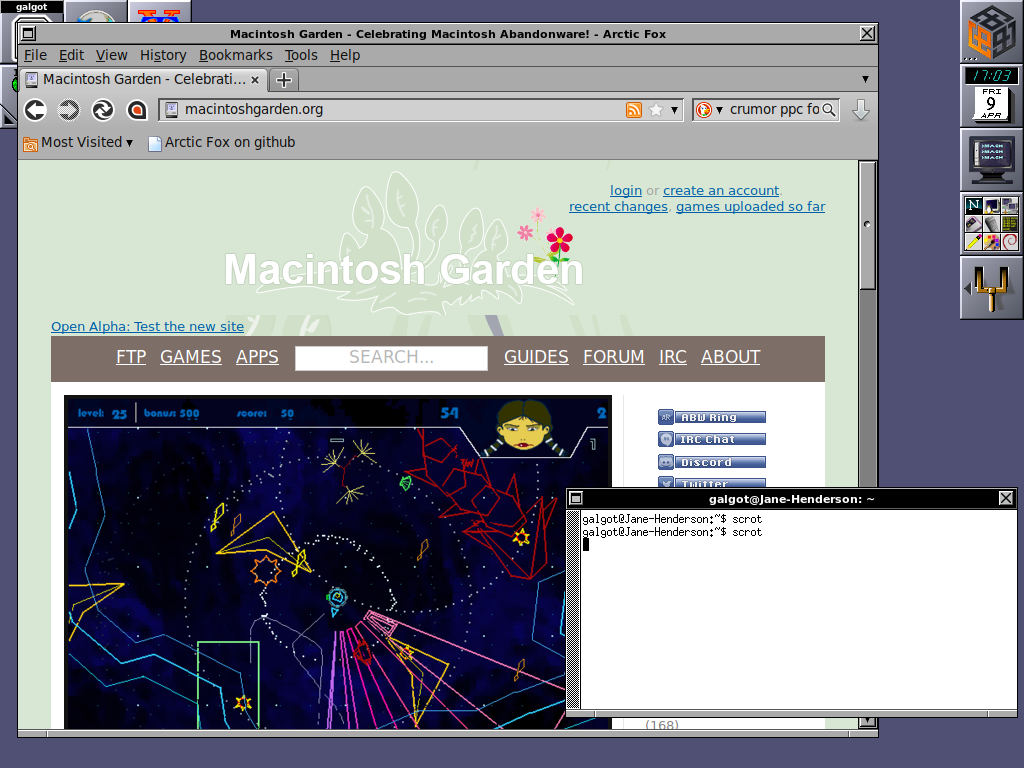Click Open Alpha: Test the new site link
The width and height of the screenshot is (1024, 768).
[x=148, y=327]
